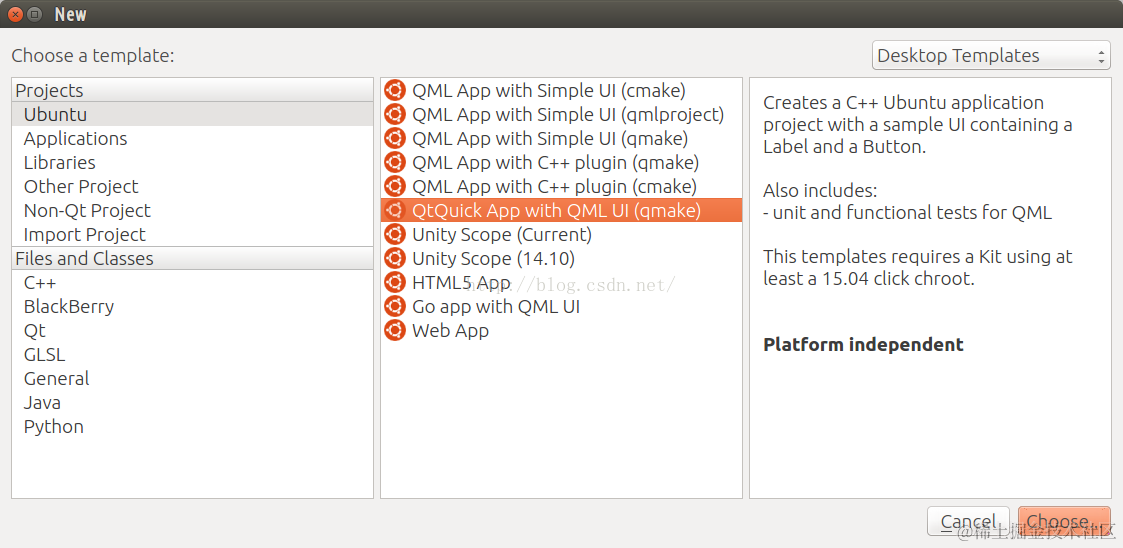Select the Python files category

tap(54, 427)
